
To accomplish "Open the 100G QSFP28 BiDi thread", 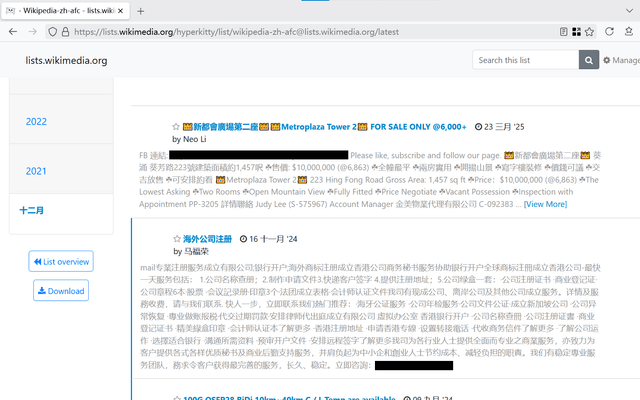I will click(x=289, y=398).
